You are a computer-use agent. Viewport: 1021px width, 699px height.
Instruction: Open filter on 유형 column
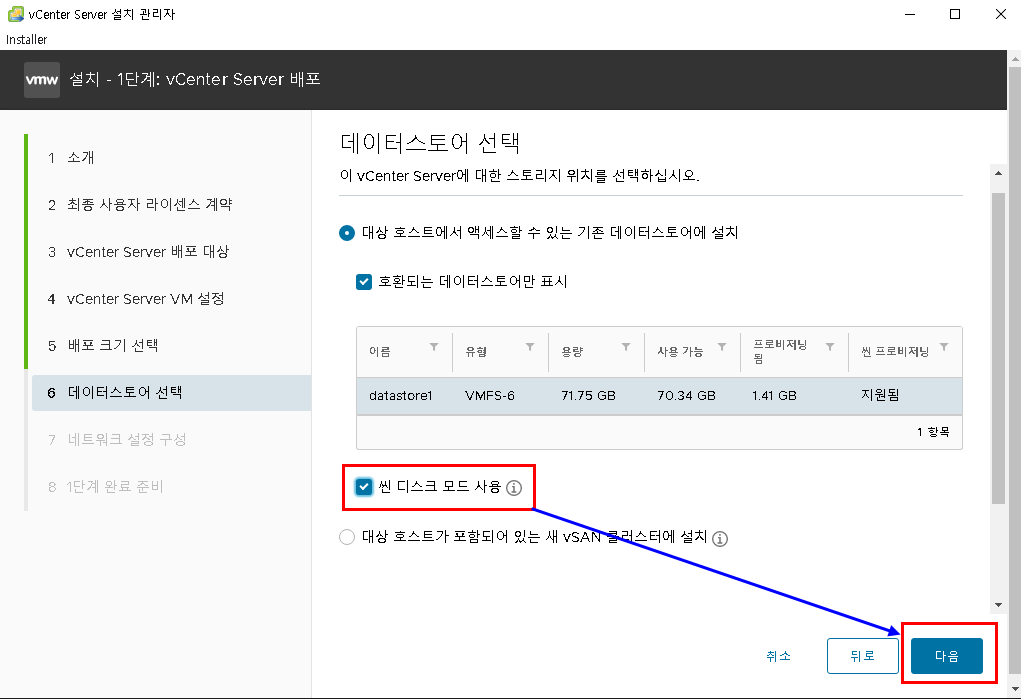(x=530, y=347)
